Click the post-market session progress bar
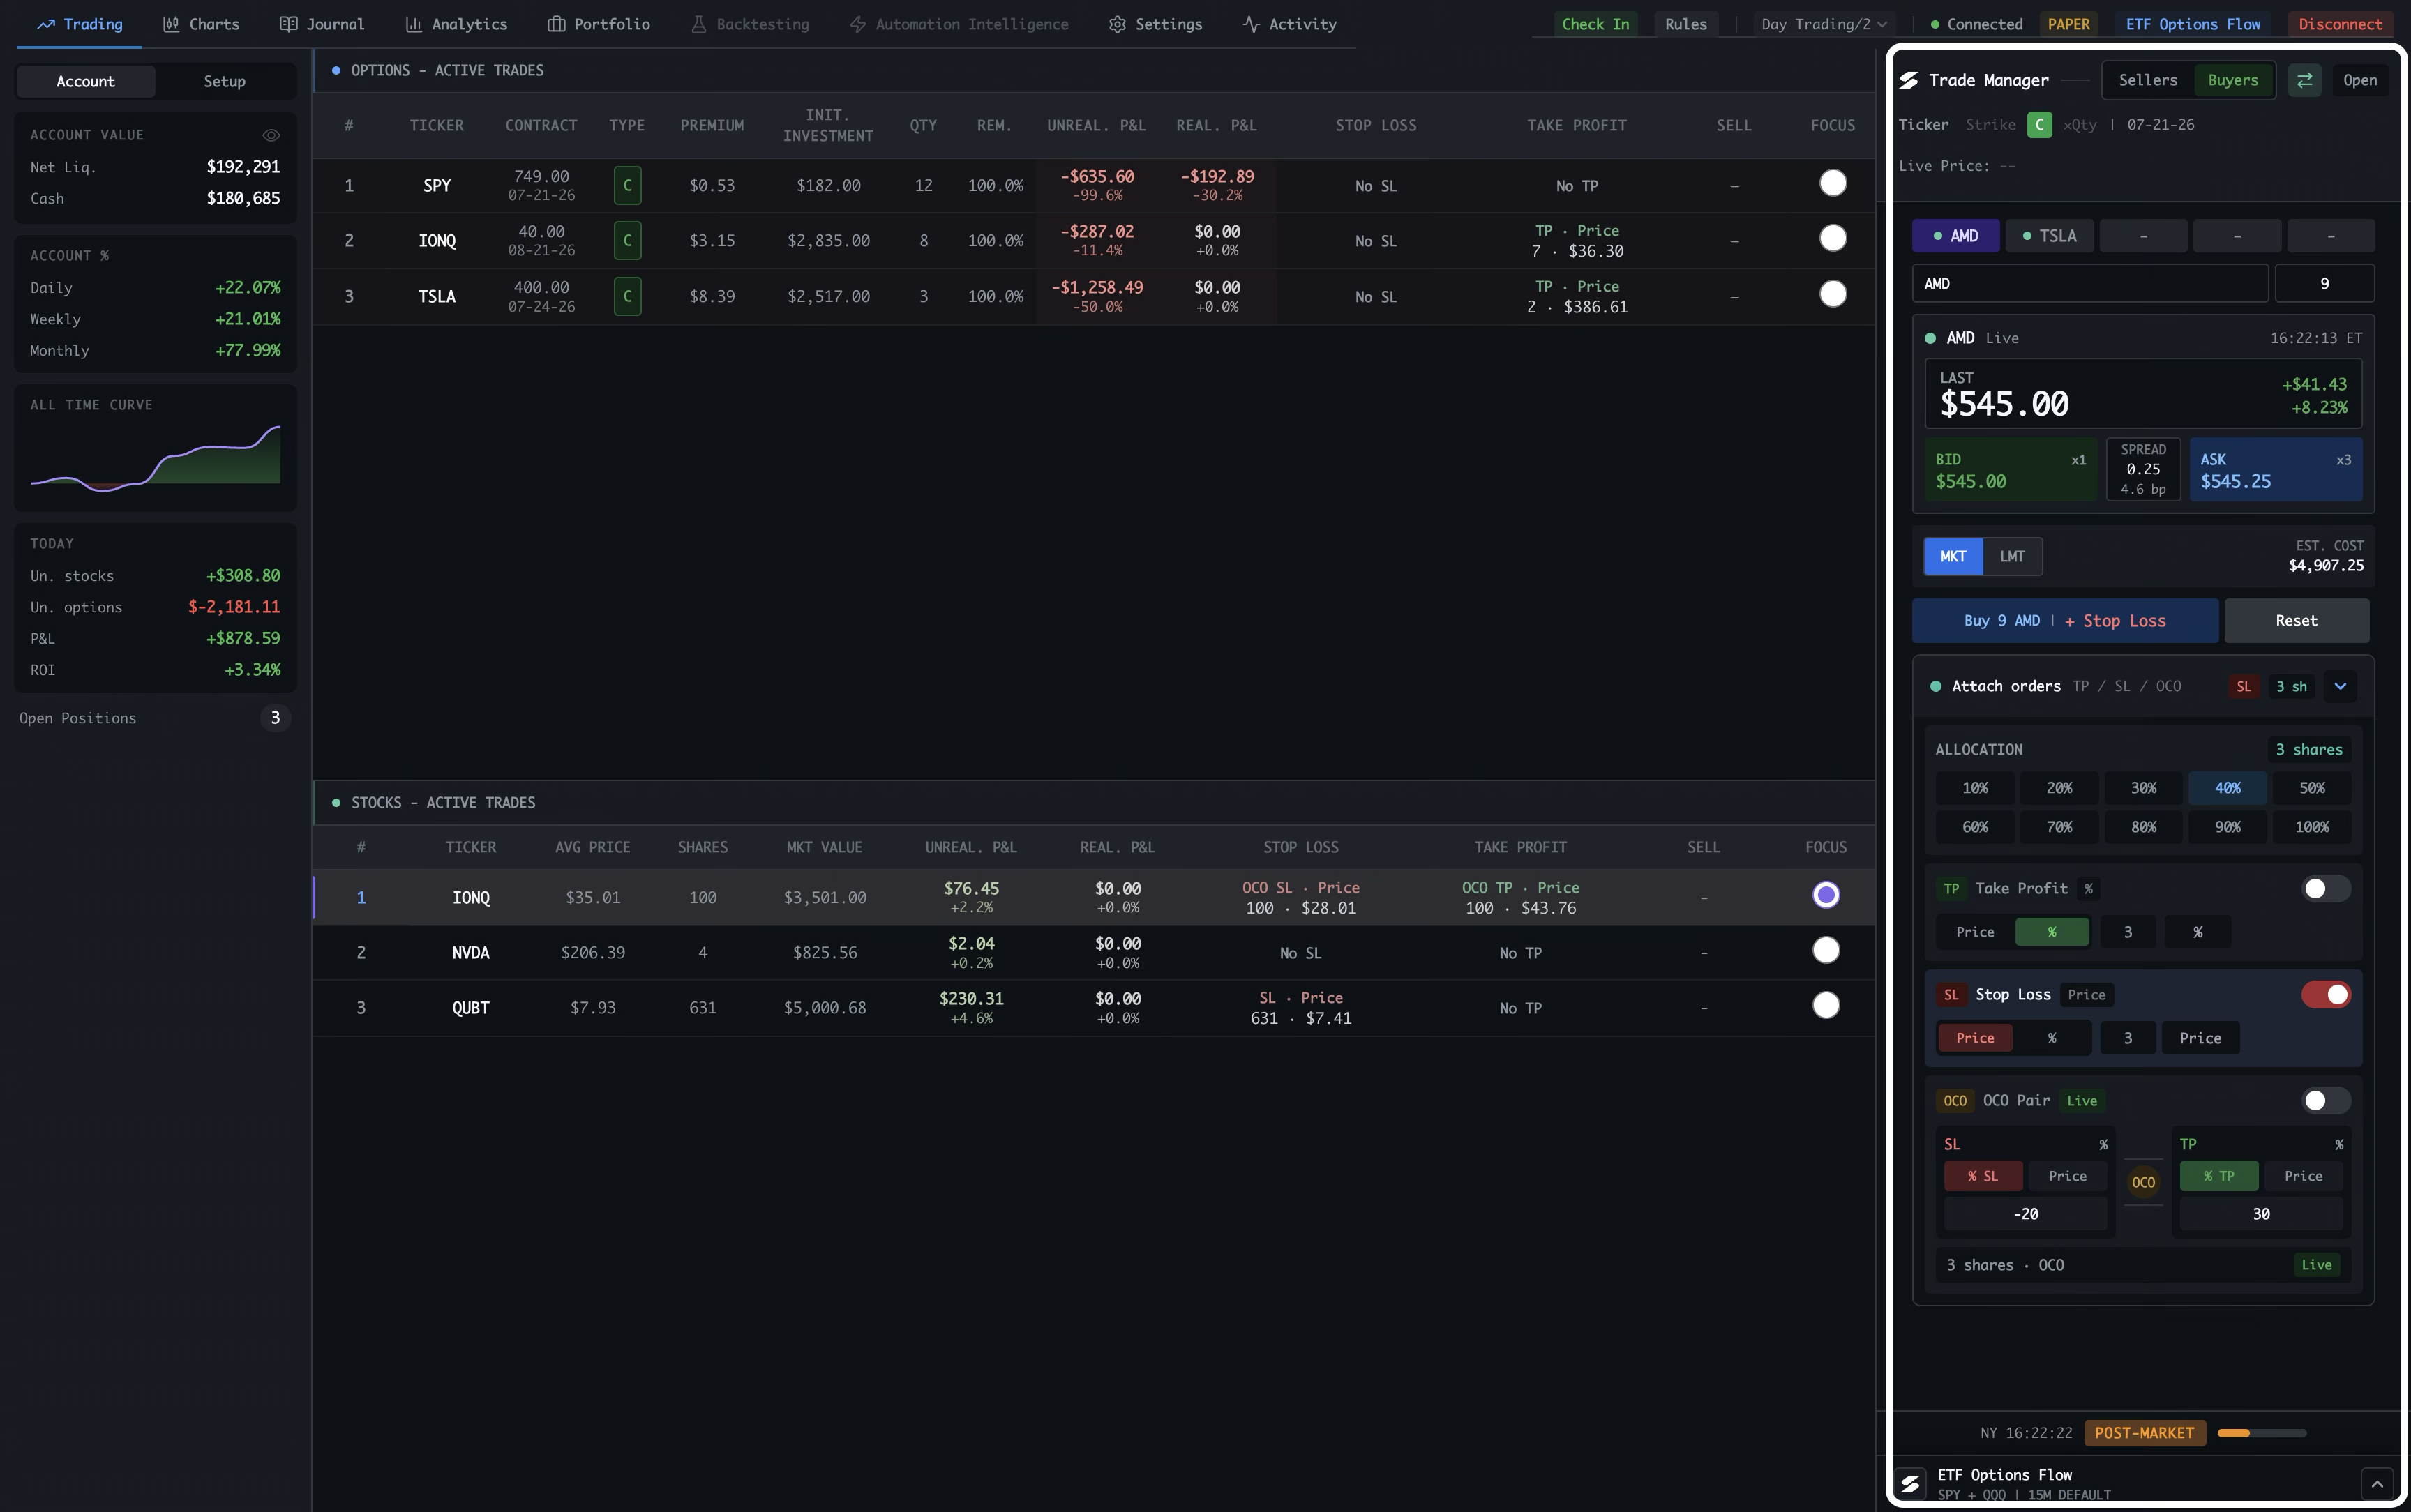 (2261, 1433)
